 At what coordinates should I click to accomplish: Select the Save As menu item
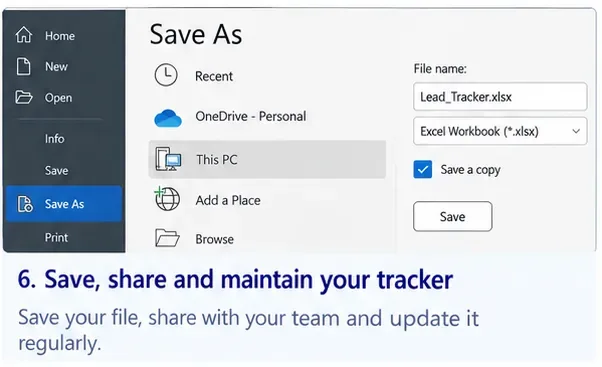coord(64,204)
